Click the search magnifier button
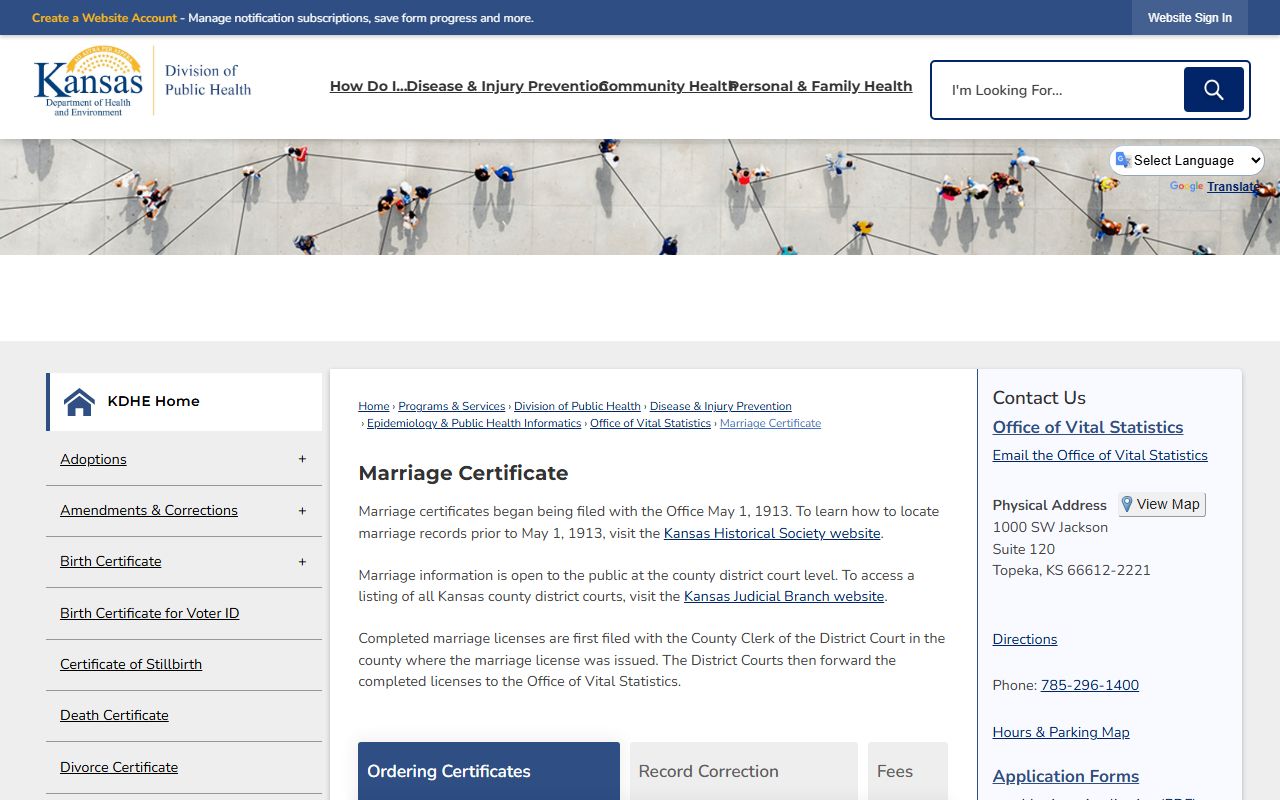The image size is (1280, 800). 1214,90
